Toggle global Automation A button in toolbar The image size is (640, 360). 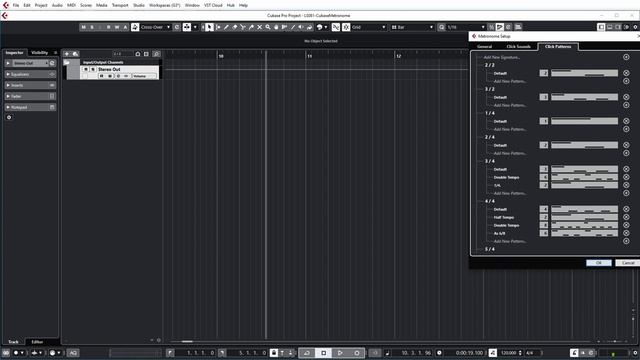click(125, 27)
